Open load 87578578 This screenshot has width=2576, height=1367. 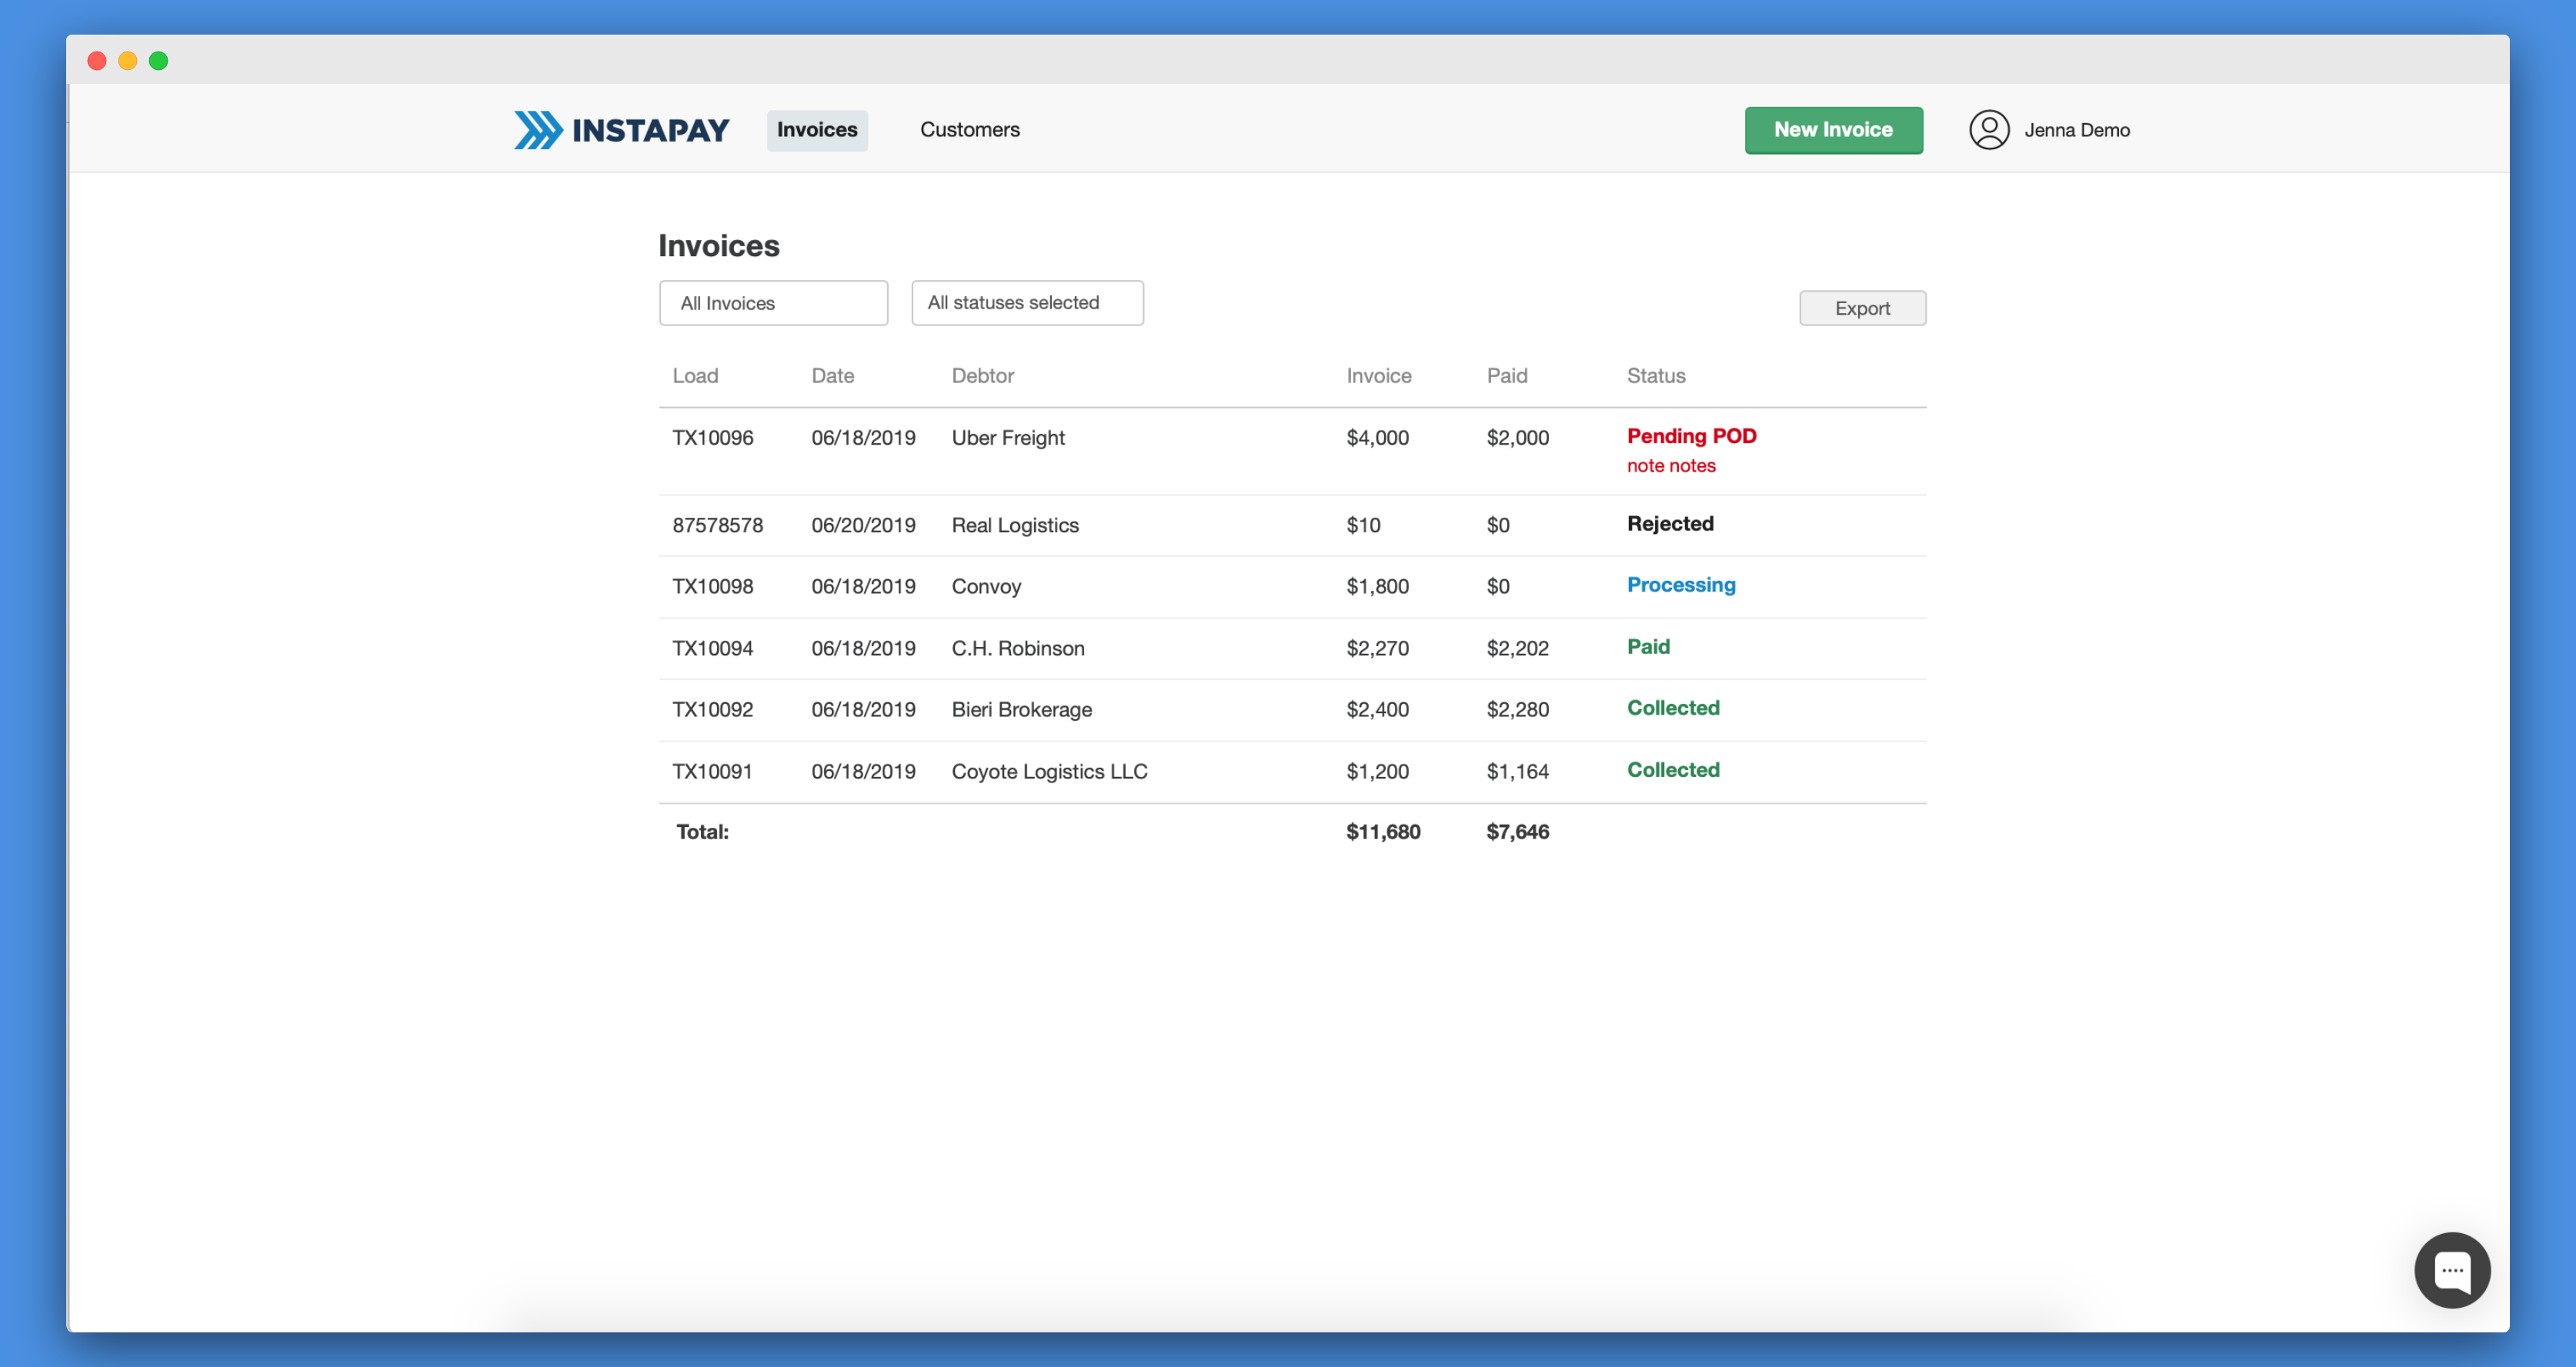(717, 526)
